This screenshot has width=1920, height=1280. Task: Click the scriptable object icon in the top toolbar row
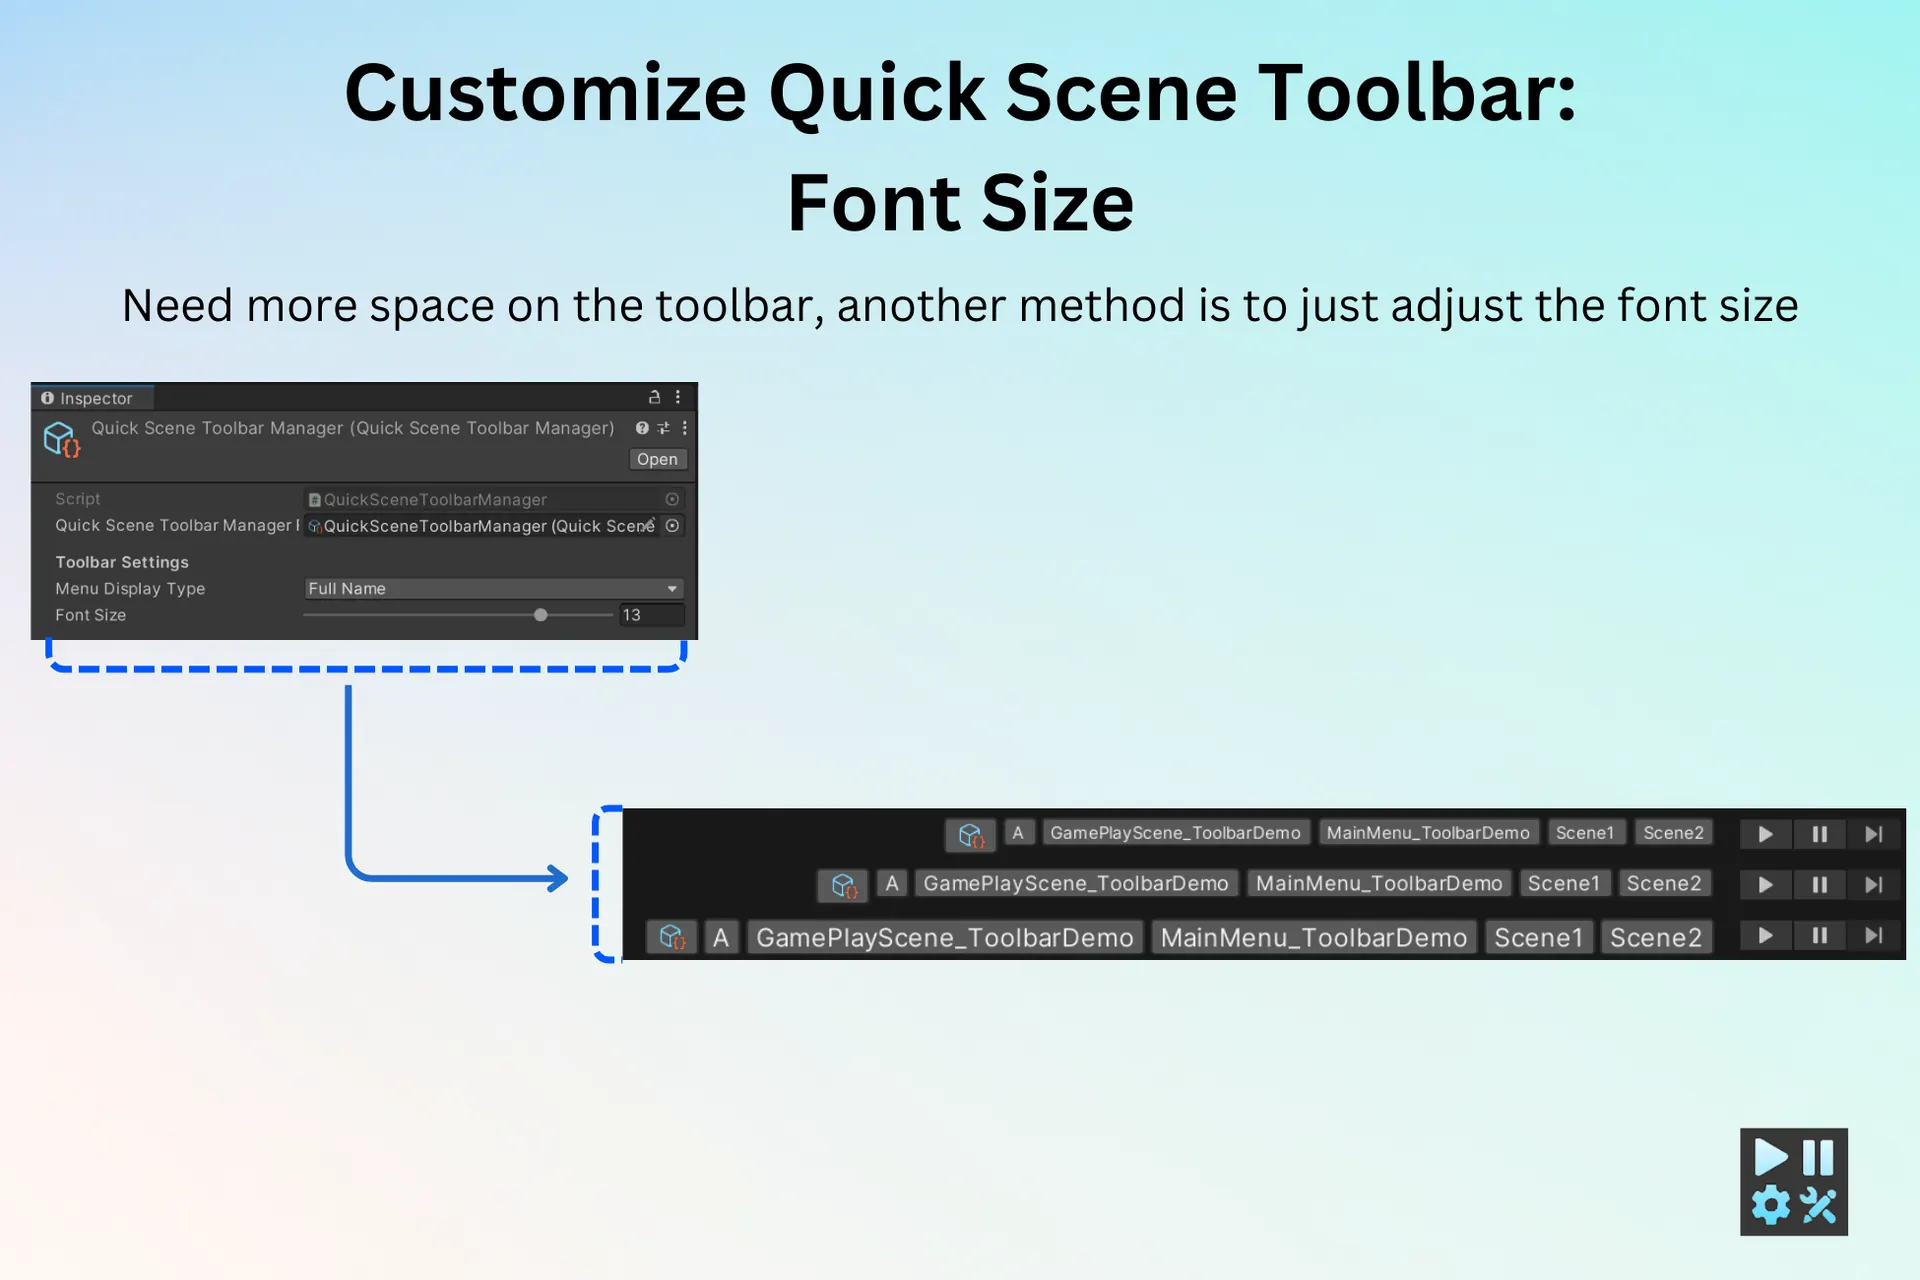[x=970, y=834]
